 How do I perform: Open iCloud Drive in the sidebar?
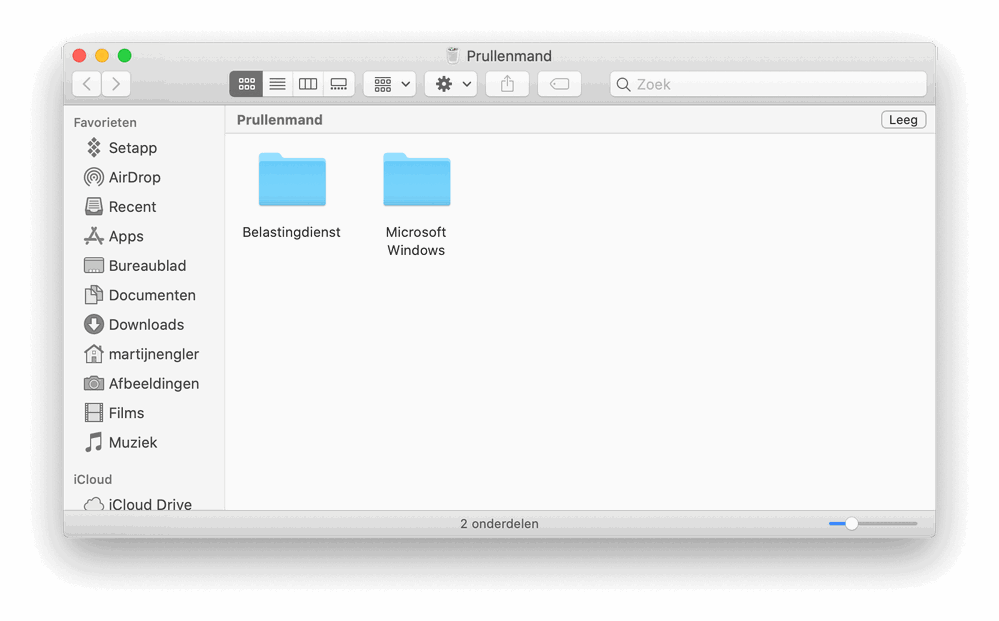point(150,504)
